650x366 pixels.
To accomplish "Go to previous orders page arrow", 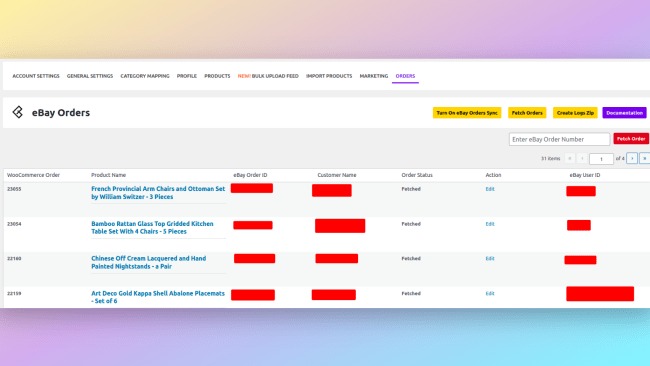I will 582,158.
